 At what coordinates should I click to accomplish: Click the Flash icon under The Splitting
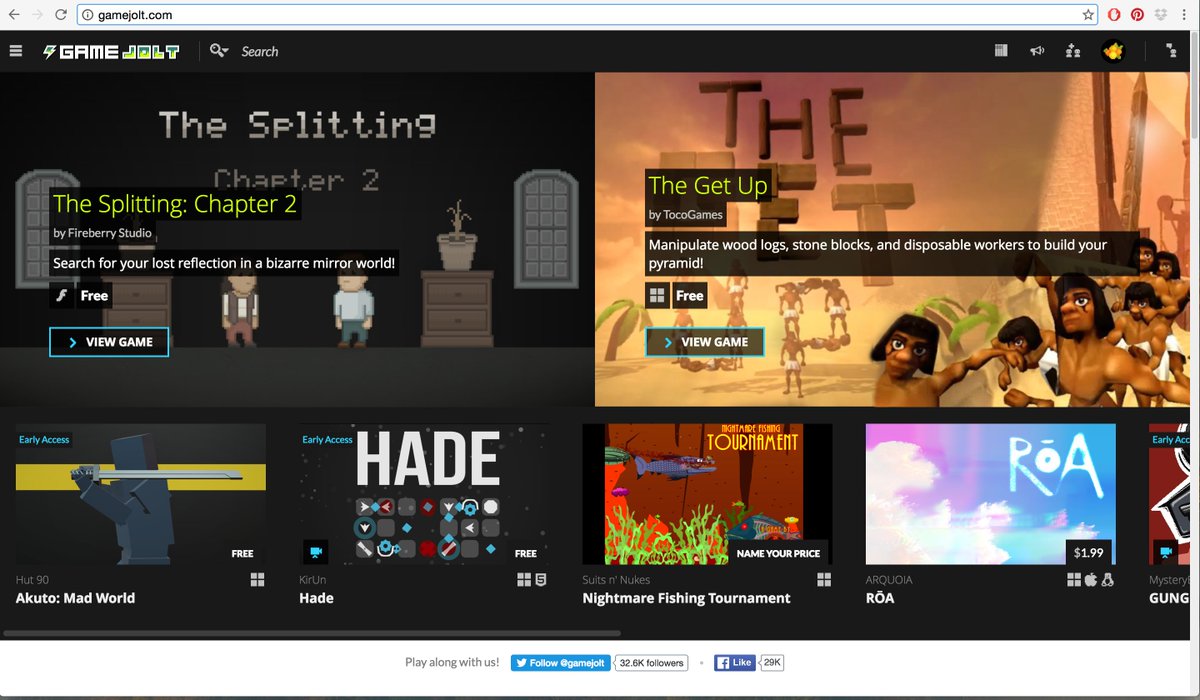point(61,296)
